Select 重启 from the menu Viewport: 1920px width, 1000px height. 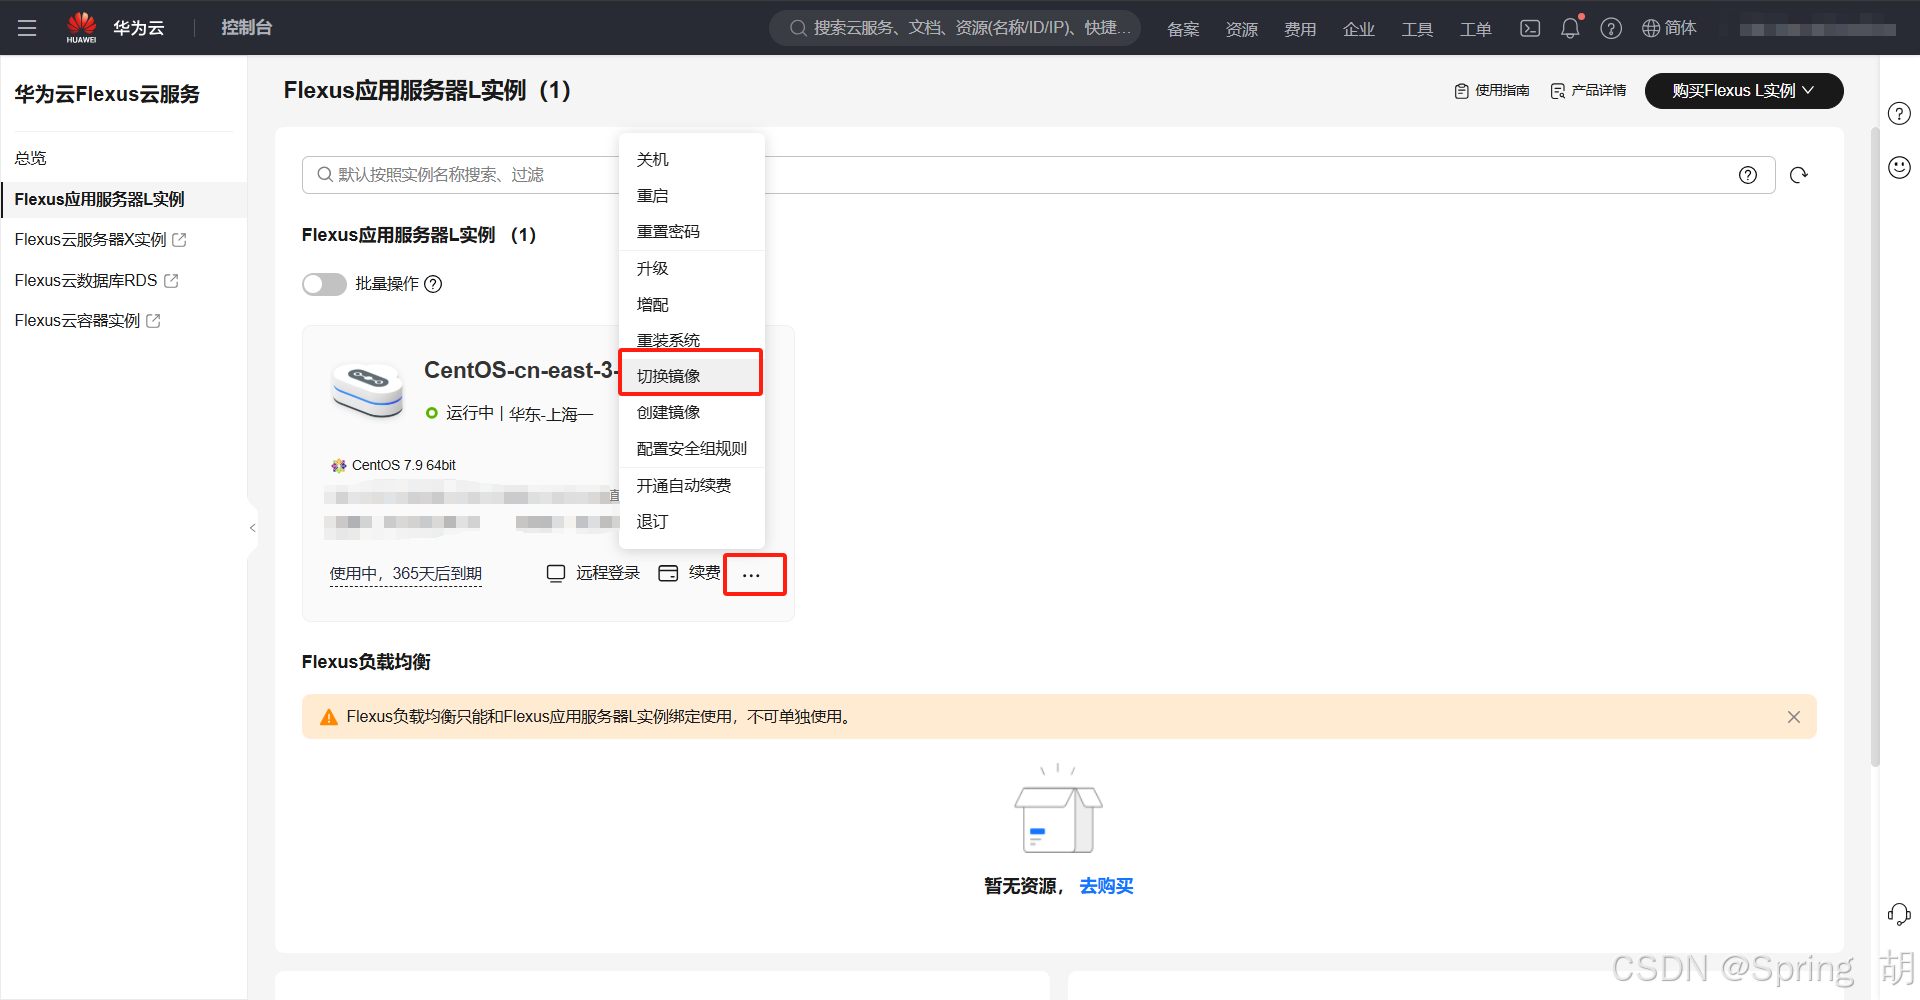[x=691, y=196]
